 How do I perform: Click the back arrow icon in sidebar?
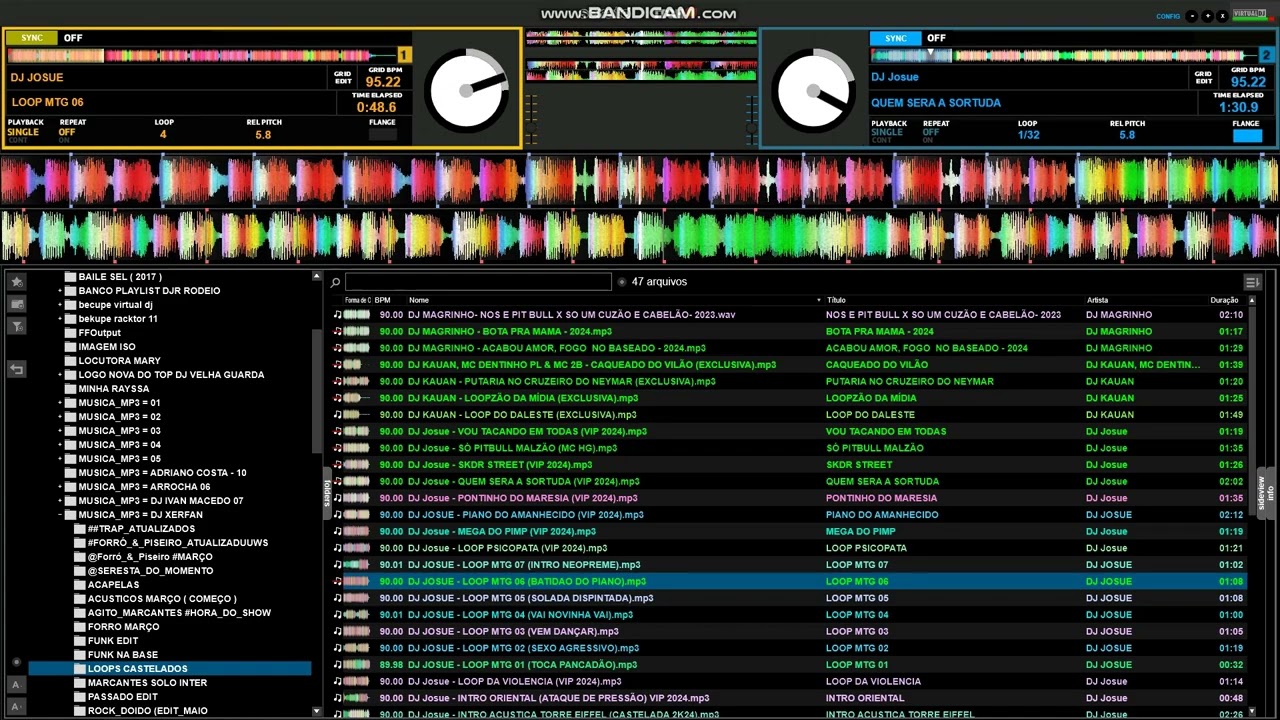[x=17, y=369]
